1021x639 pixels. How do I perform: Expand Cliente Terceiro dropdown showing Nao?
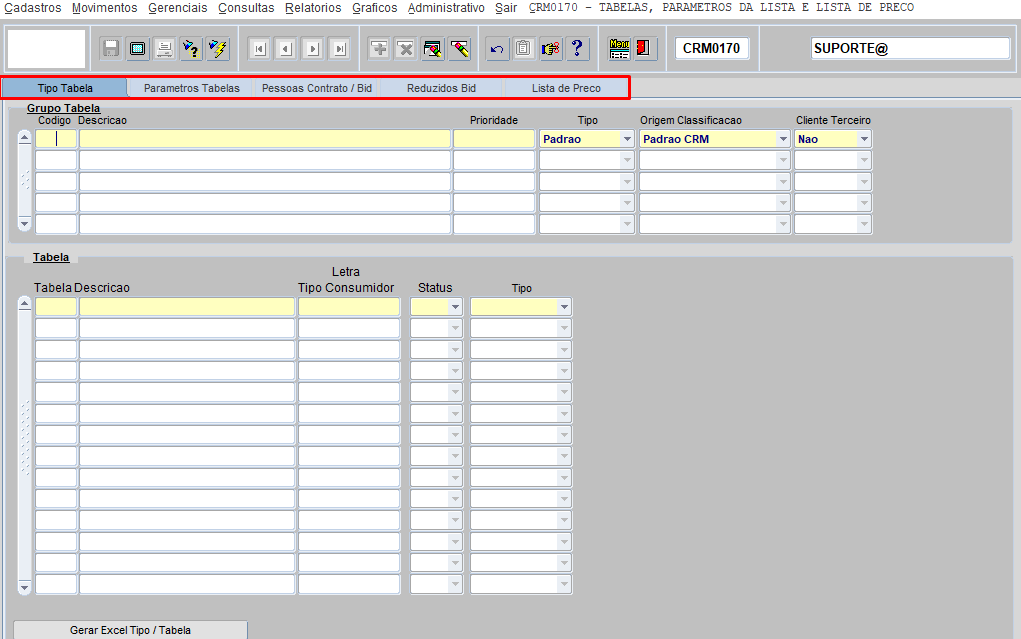coord(864,139)
